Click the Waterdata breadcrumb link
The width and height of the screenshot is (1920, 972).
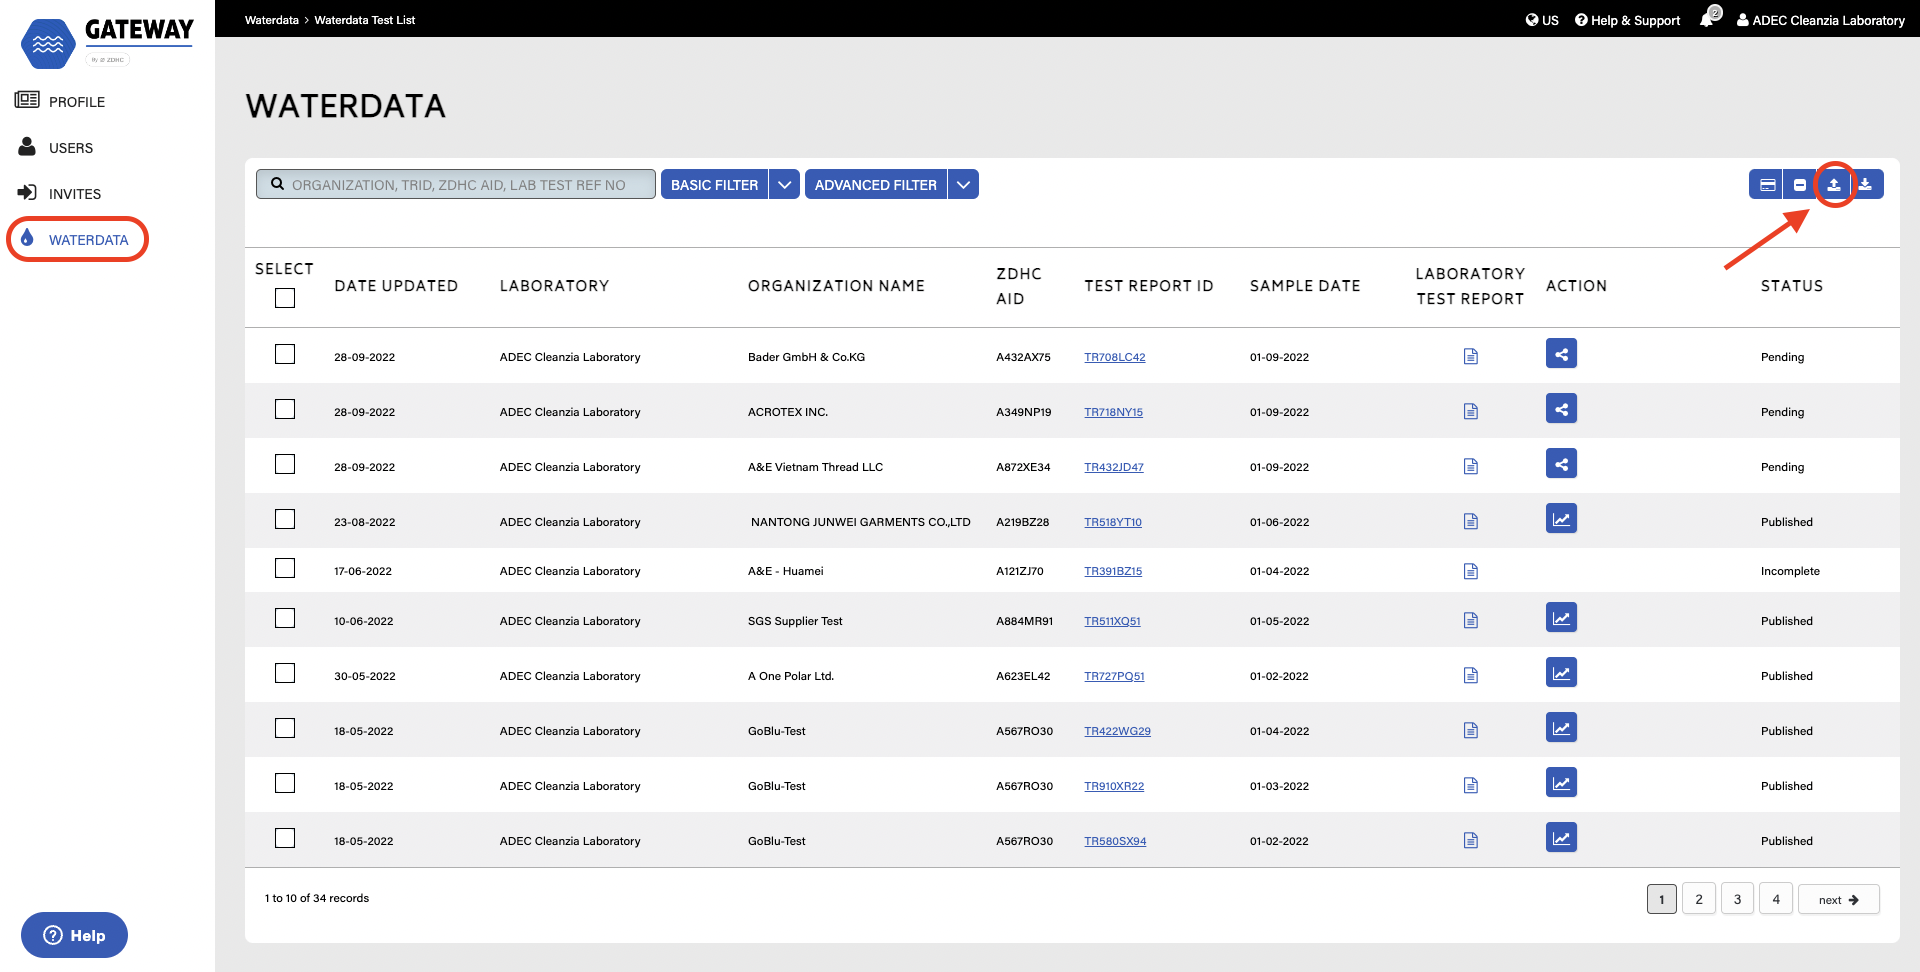point(272,20)
